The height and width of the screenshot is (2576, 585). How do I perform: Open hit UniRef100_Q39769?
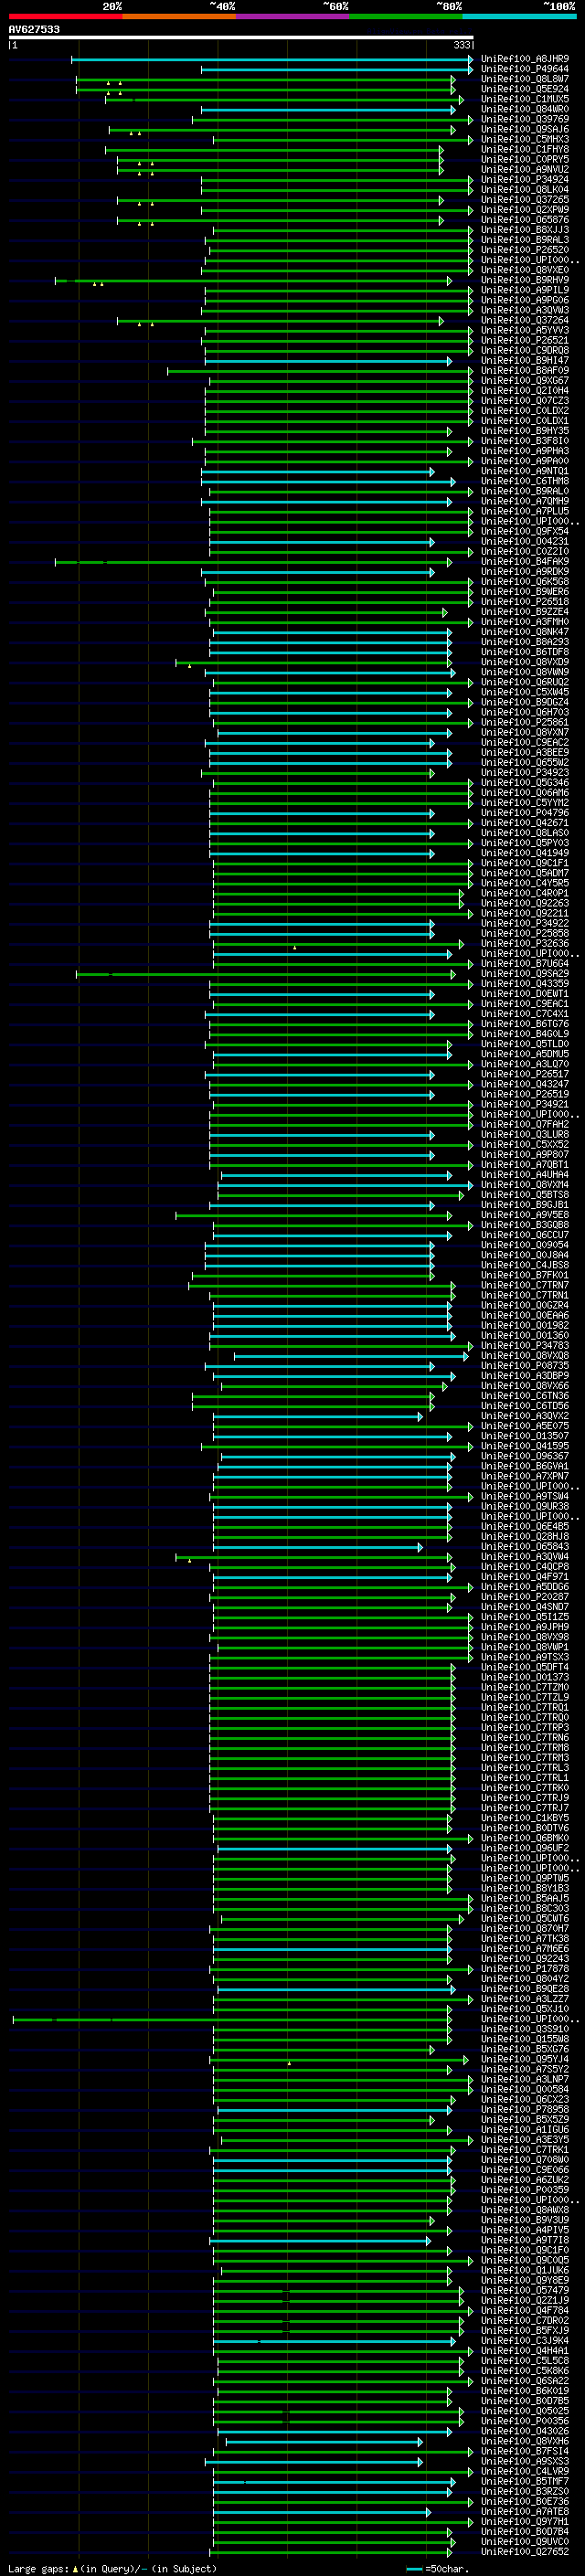tap(525, 119)
